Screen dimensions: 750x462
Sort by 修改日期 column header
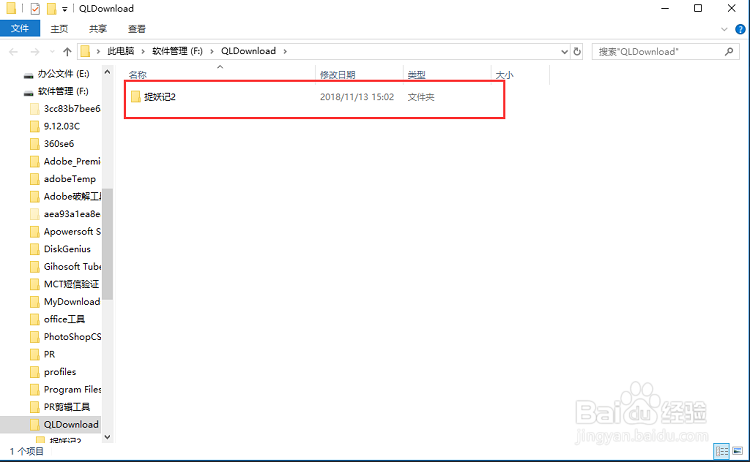point(338,75)
